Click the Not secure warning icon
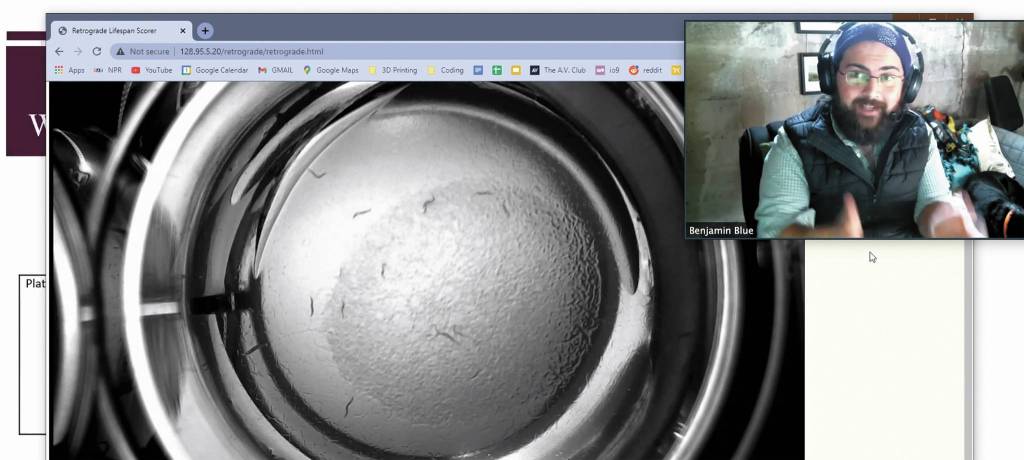Screen dimensions: 1024x460 (120, 51)
